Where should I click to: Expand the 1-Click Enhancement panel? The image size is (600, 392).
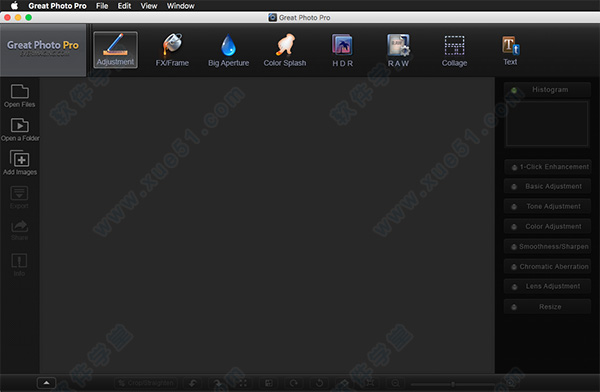tap(548, 167)
